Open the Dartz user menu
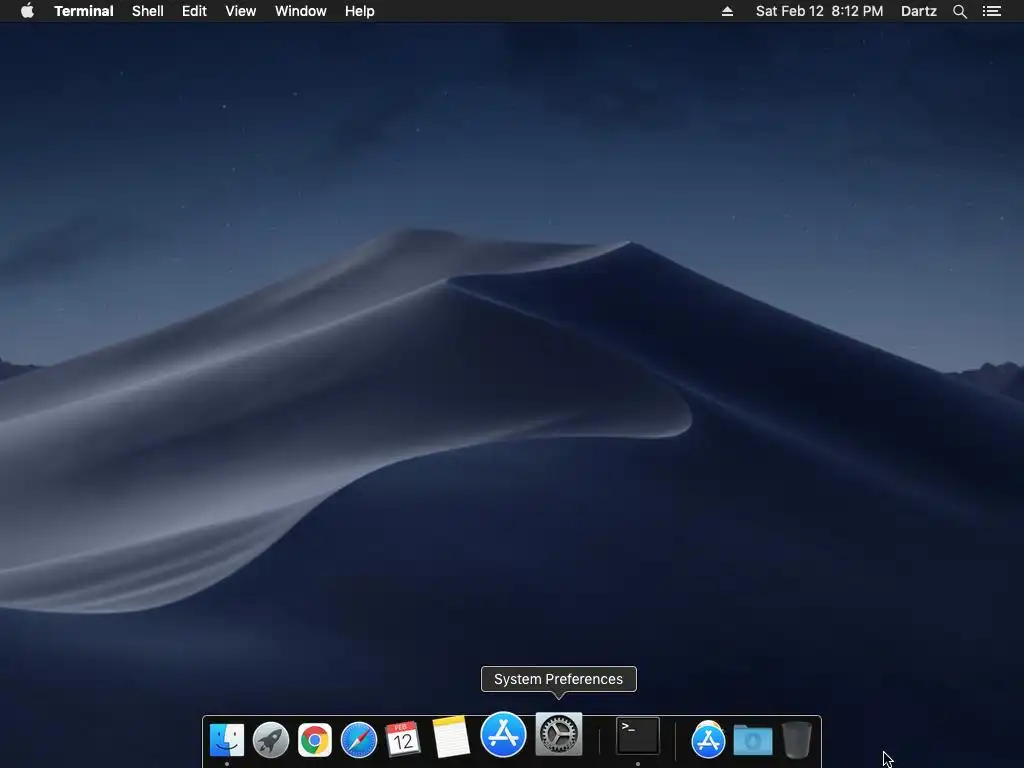Image resolution: width=1024 pixels, height=768 pixels. coord(918,11)
